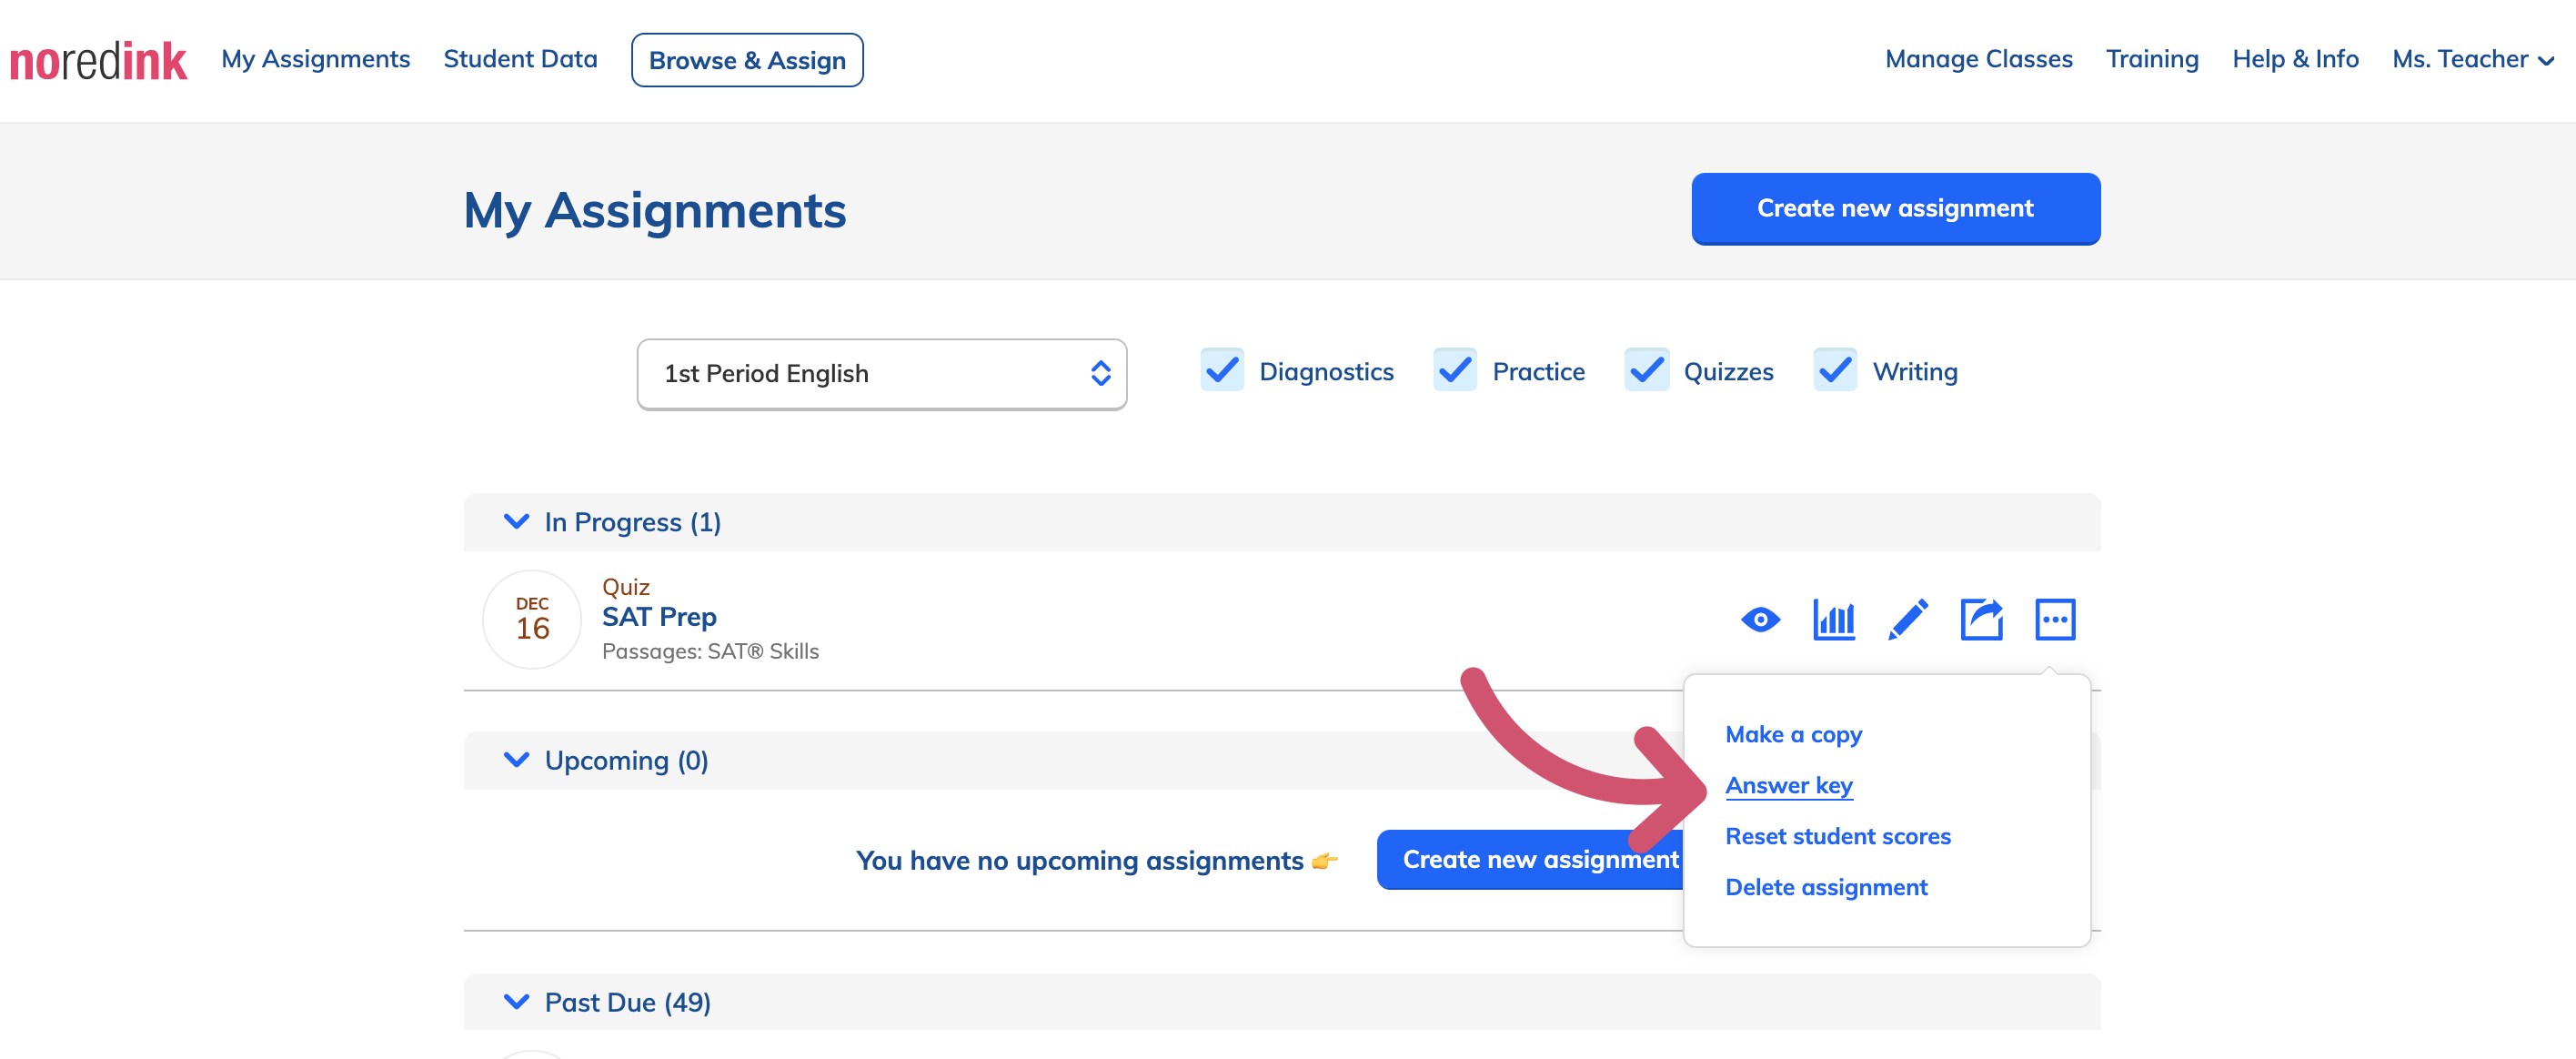Screen dimensions: 2576x1059
Task: Expand the Upcoming section chevron
Action: [x=516, y=758]
